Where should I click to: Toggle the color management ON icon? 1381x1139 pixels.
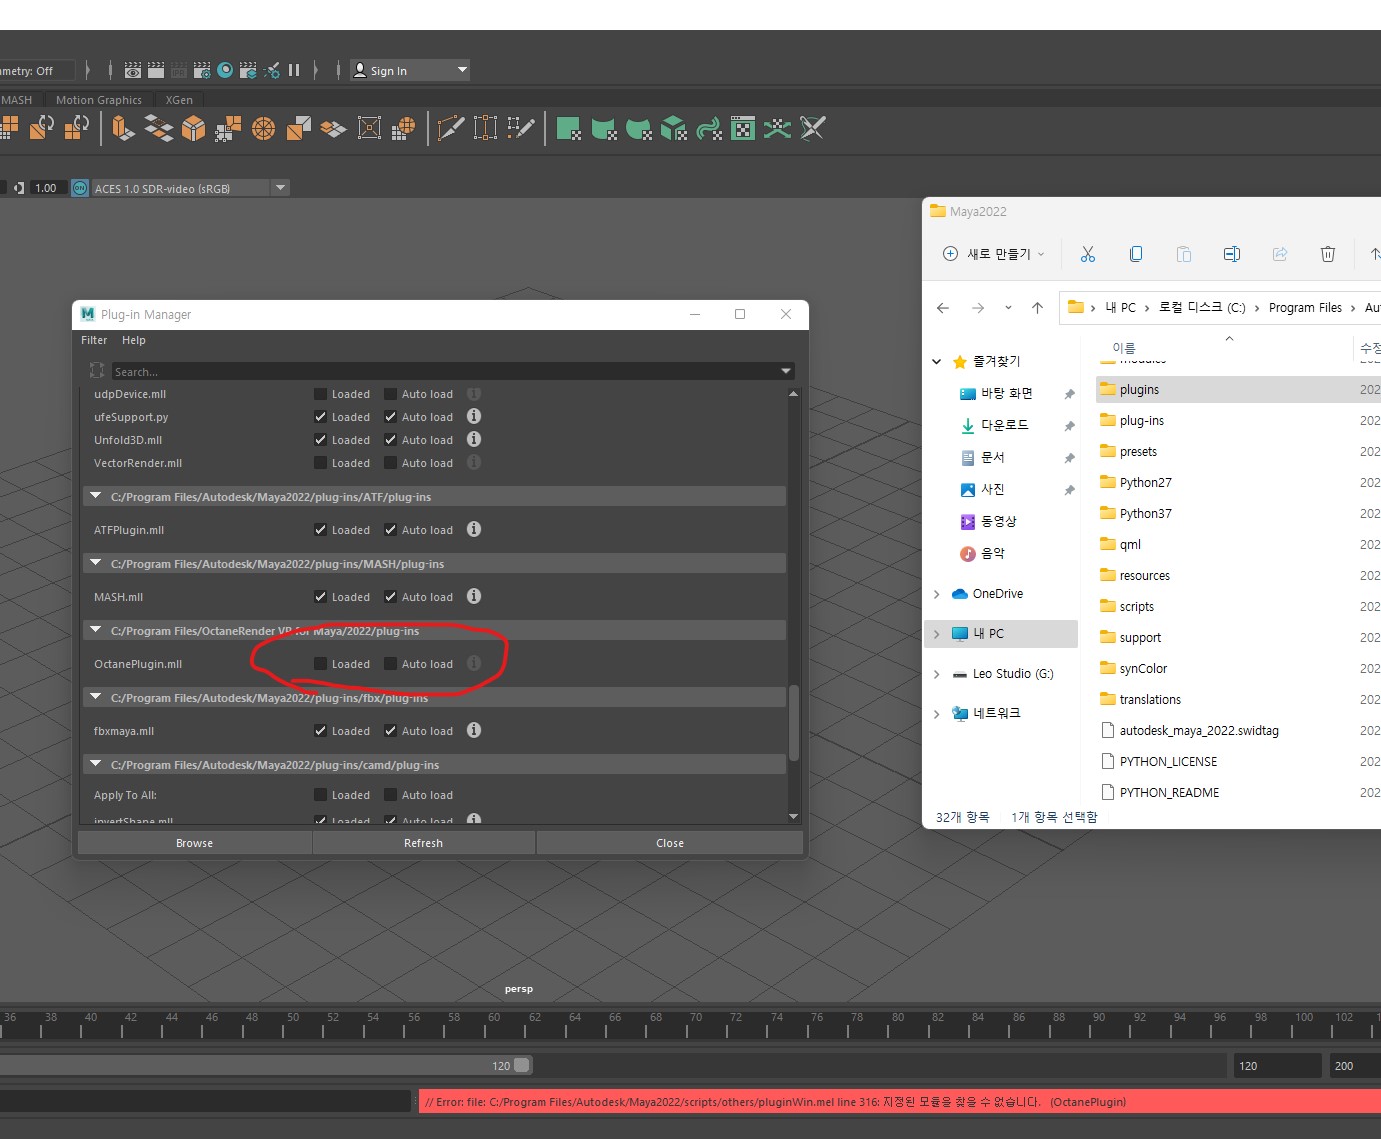pyautogui.click(x=80, y=188)
